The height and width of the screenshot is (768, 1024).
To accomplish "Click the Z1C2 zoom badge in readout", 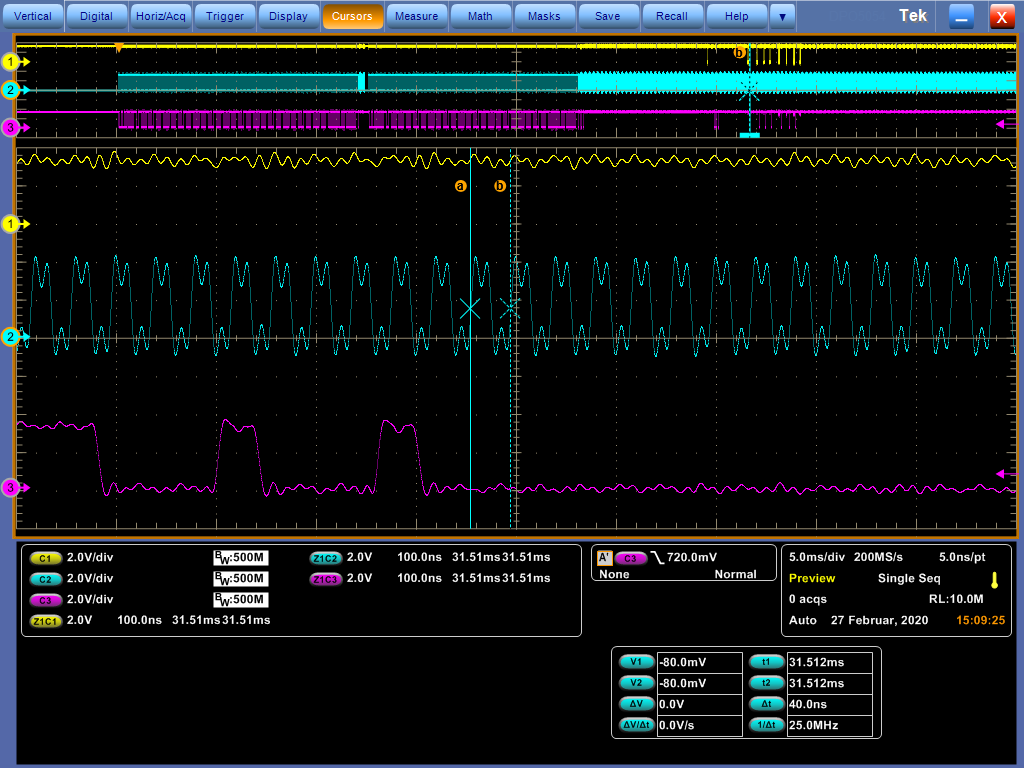I will 326,558.
